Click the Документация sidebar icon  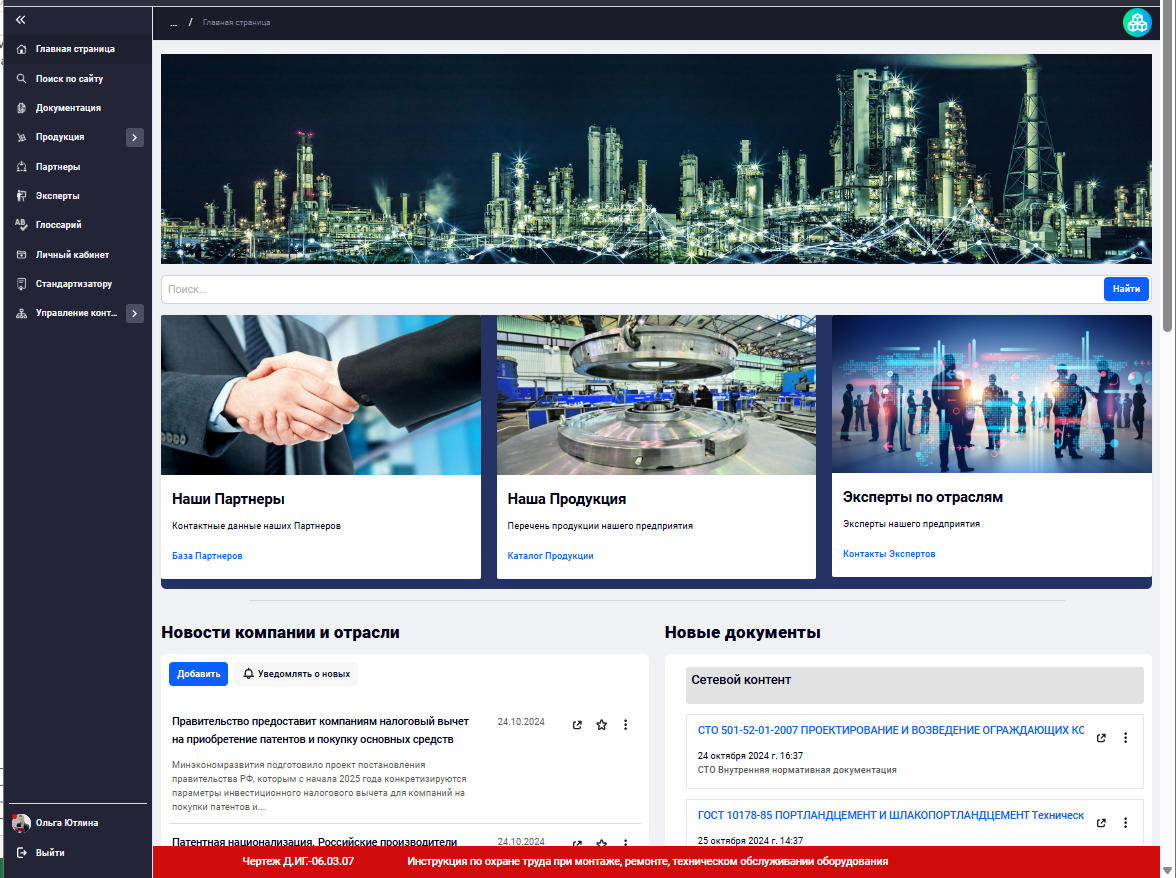21,107
